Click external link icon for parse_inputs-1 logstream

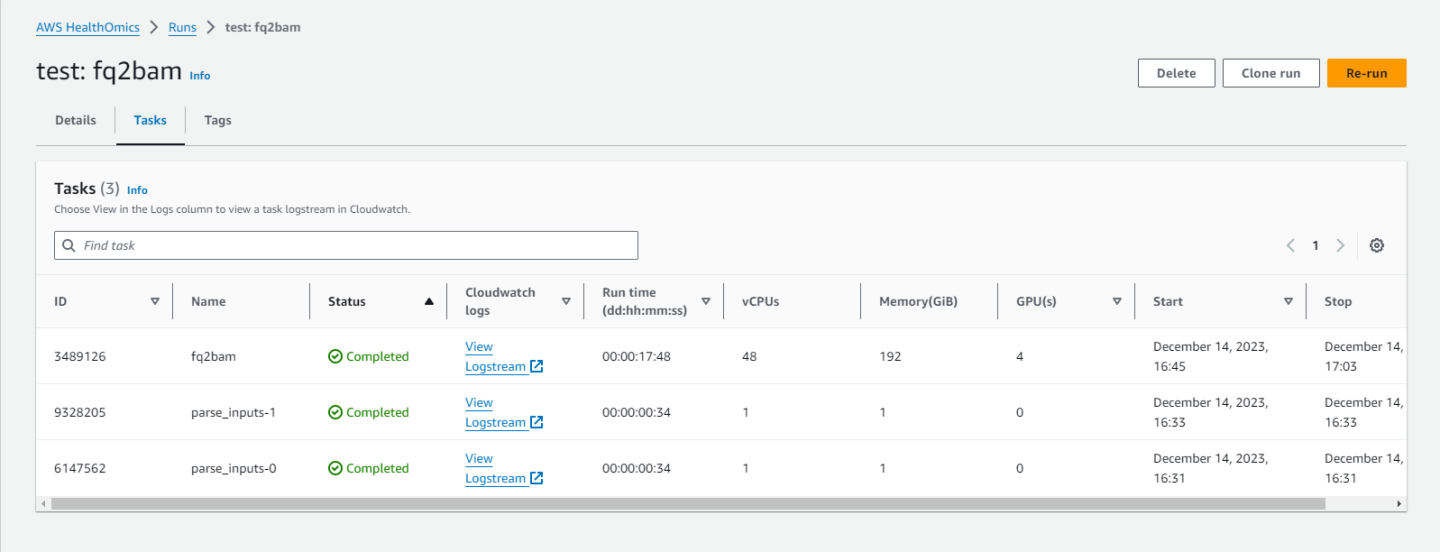537,423
